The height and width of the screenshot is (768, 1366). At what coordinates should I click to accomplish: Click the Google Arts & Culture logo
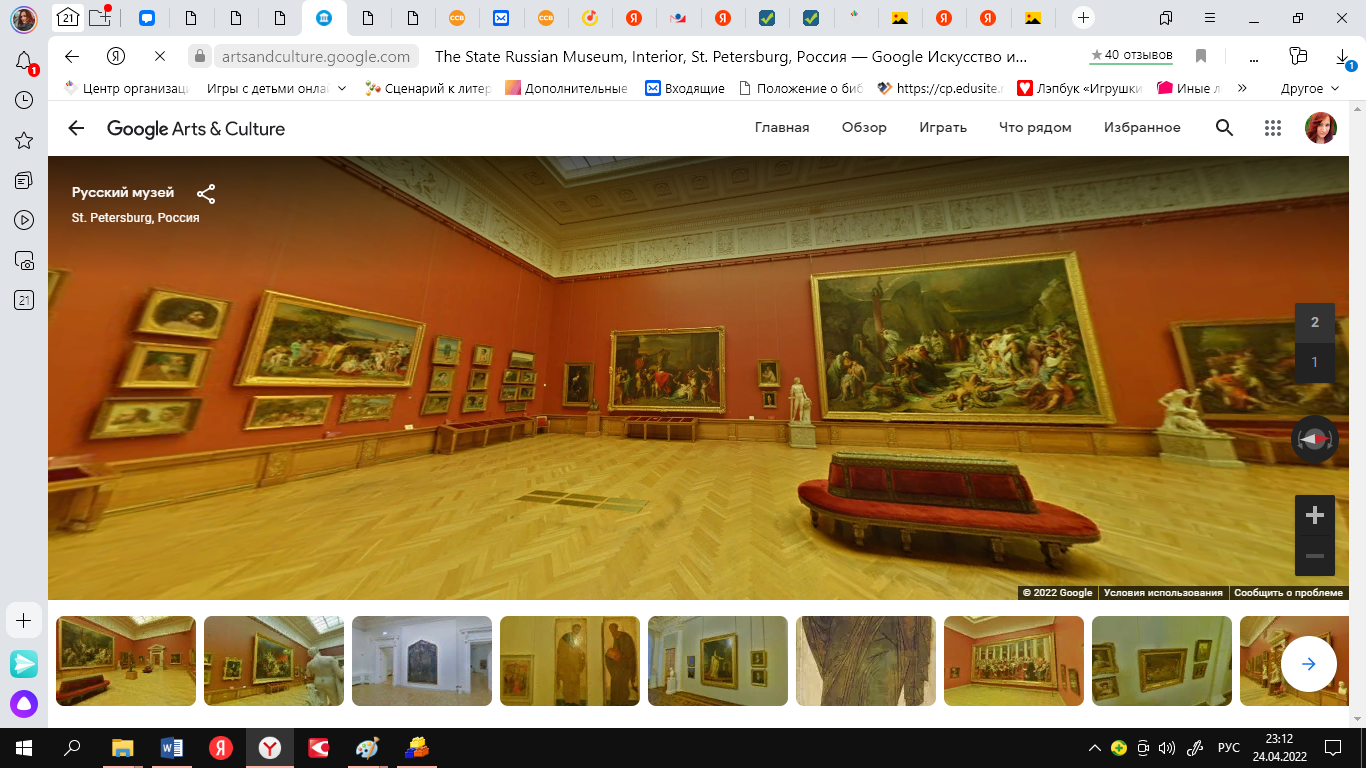196,128
